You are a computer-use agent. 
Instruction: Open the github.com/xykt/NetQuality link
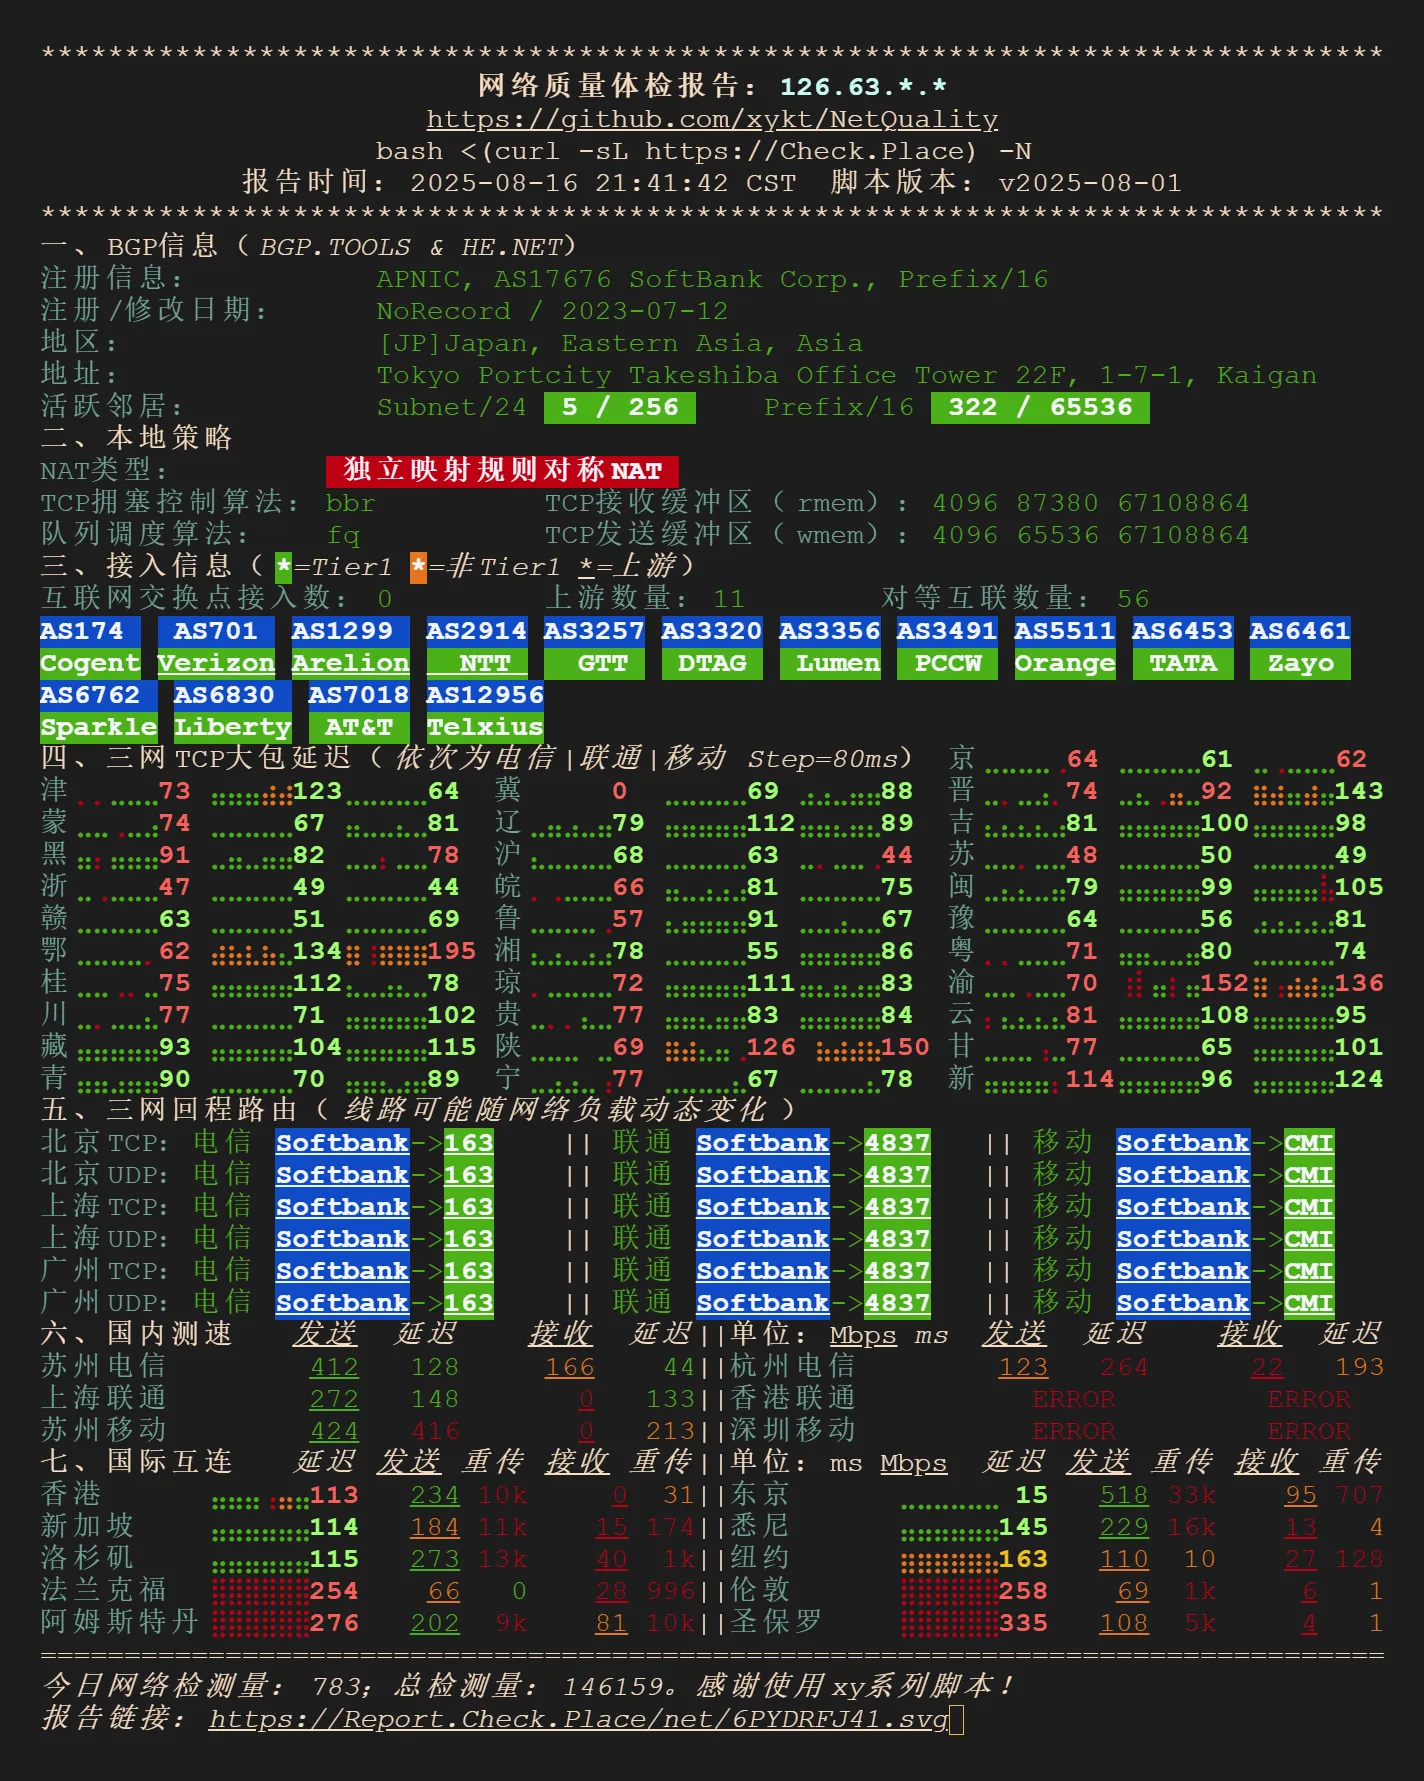712,119
